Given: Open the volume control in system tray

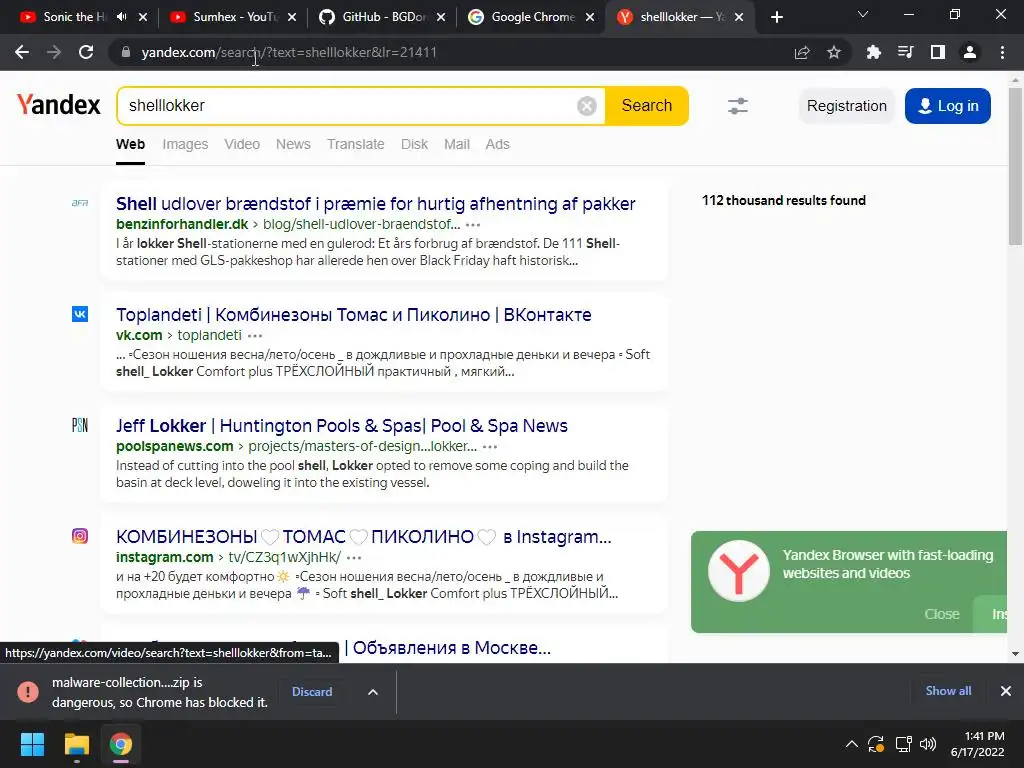Looking at the screenshot, I should 927,744.
